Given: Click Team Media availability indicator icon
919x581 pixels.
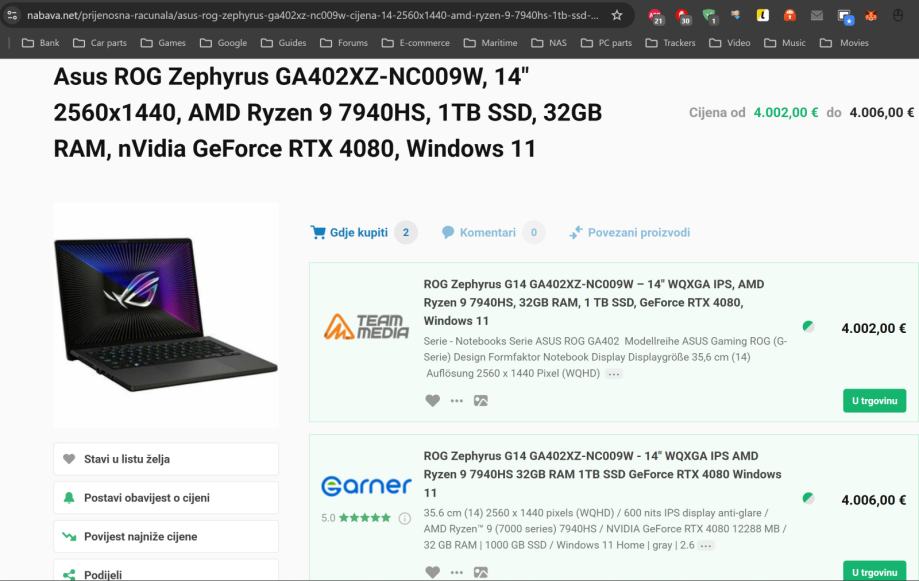Looking at the screenshot, I should [808, 327].
